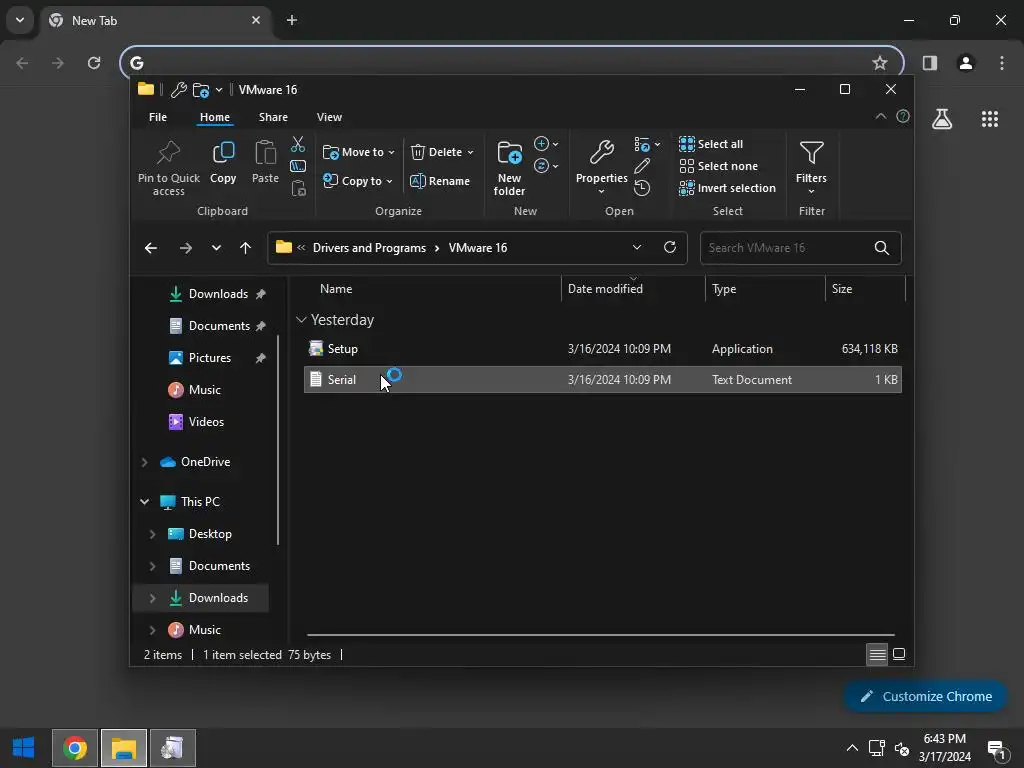Click the Cut scissors icon

[298, 144]
